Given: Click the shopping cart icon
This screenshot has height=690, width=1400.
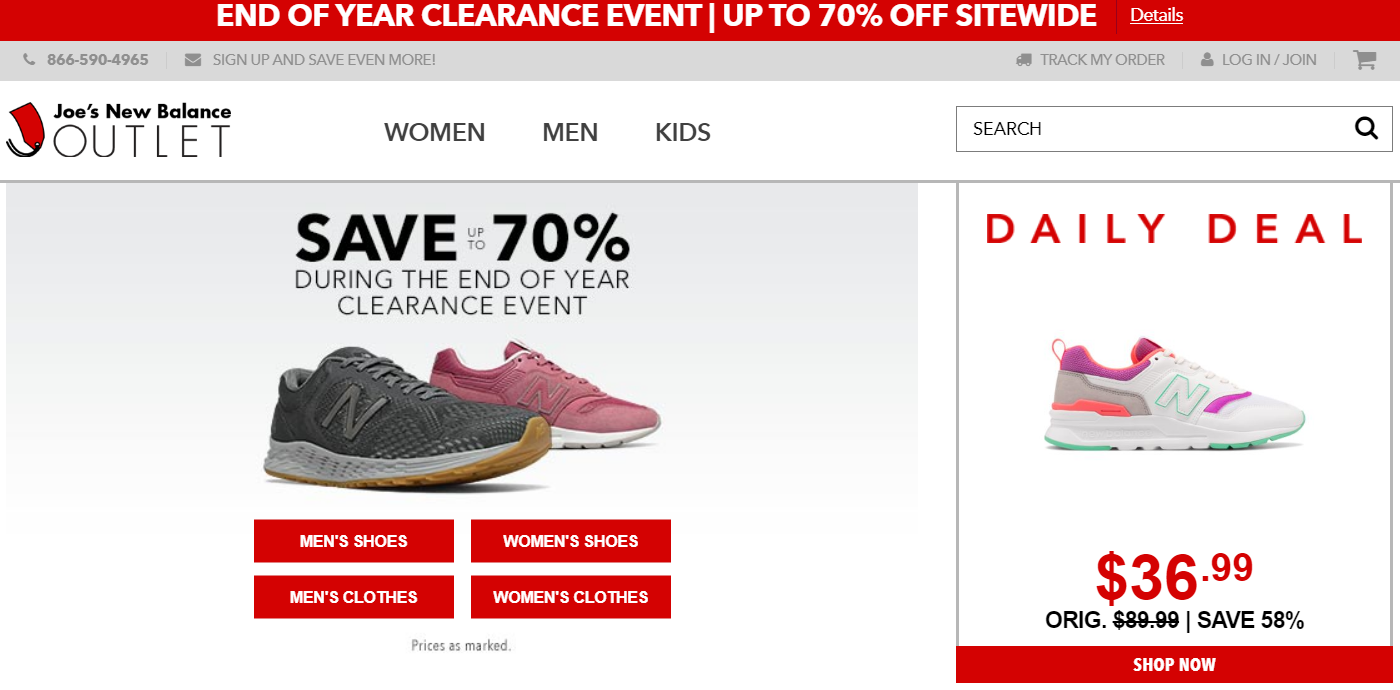Looking at the screenshot, I should 1365,60.
